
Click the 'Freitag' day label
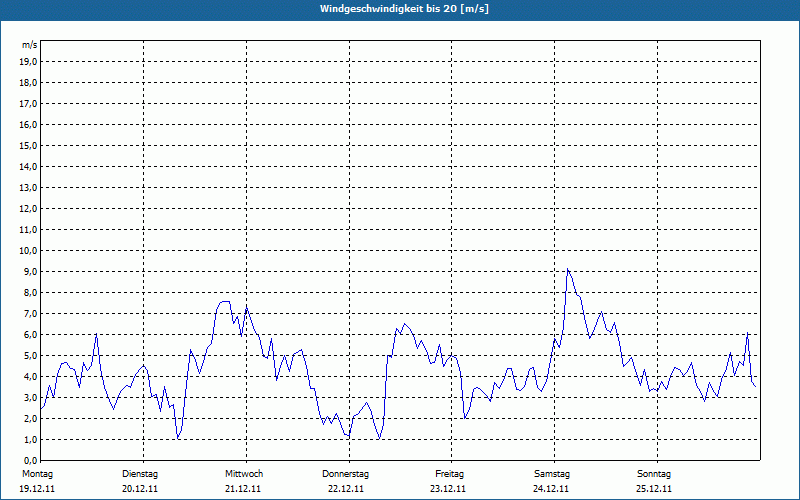449,474
